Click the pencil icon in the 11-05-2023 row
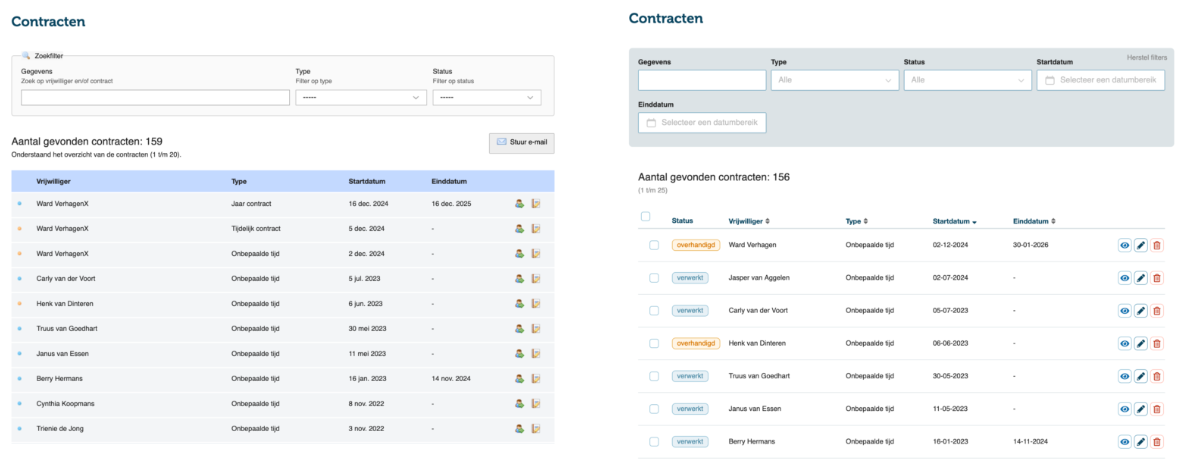 tap(1141, 409)
